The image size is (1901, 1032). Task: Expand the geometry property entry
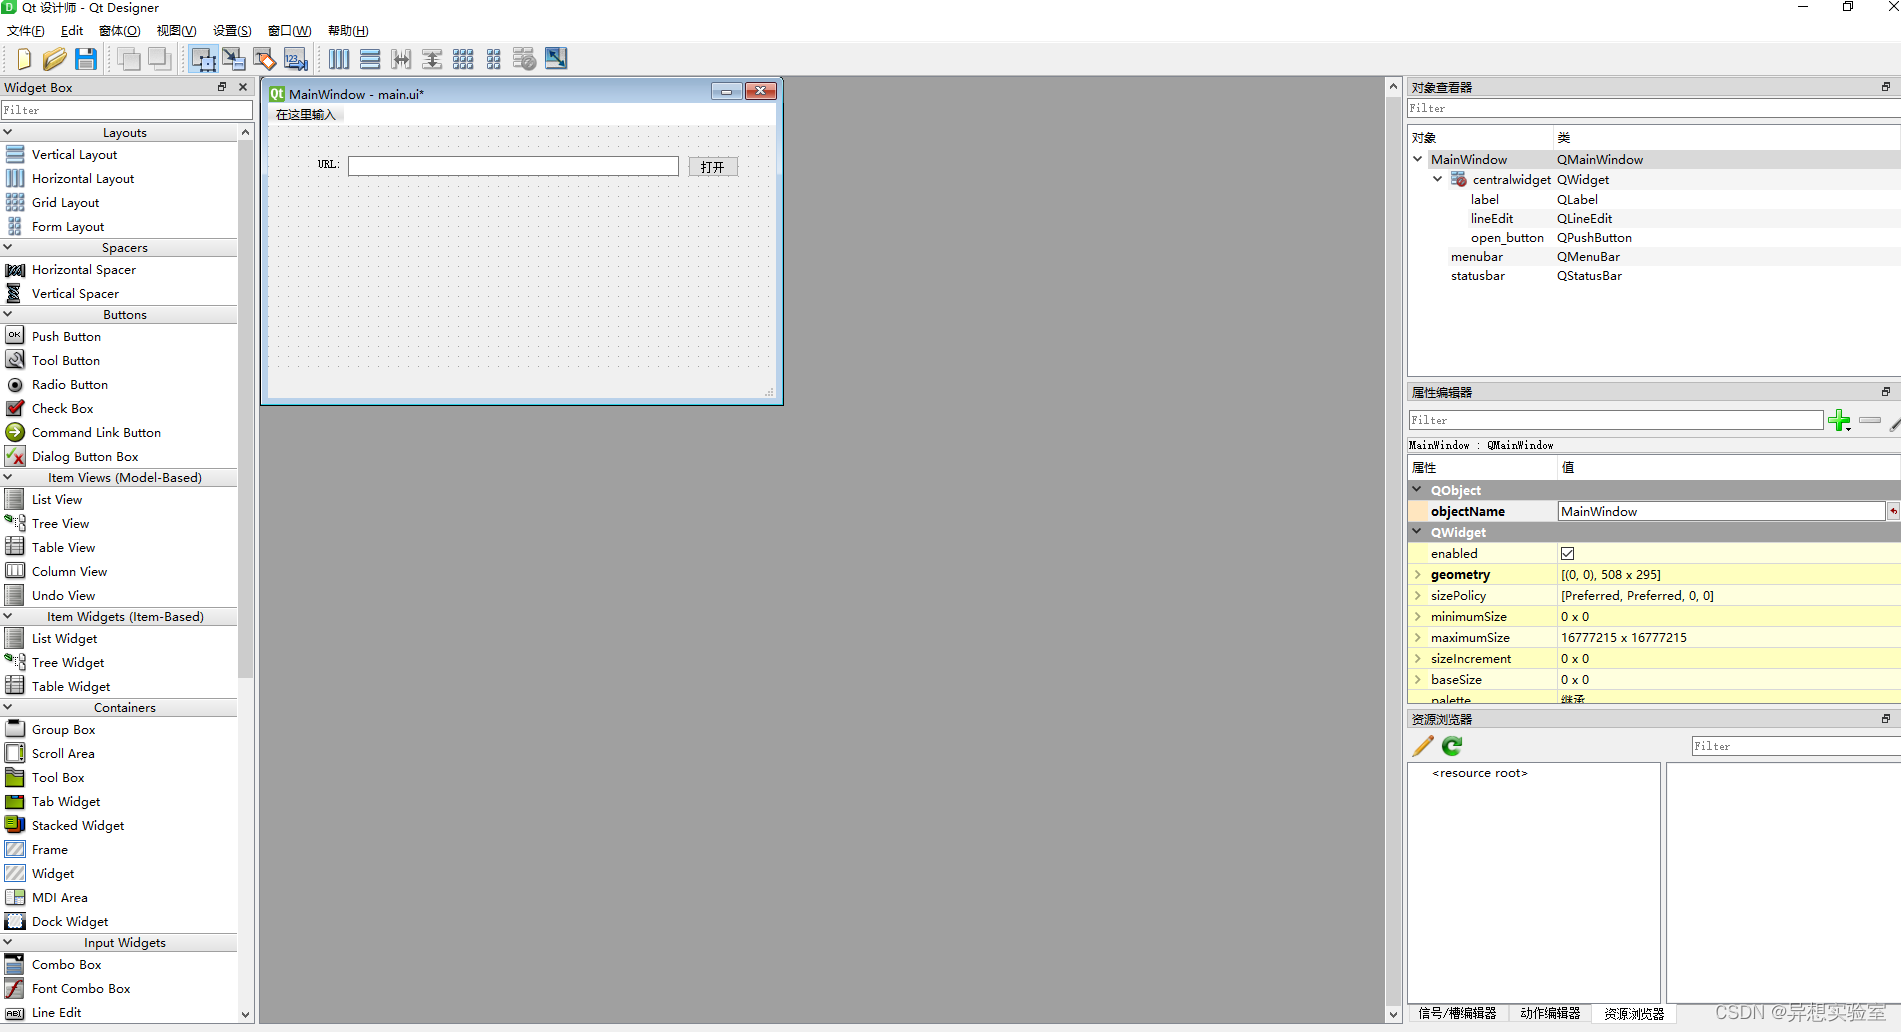coord(1417,574)
